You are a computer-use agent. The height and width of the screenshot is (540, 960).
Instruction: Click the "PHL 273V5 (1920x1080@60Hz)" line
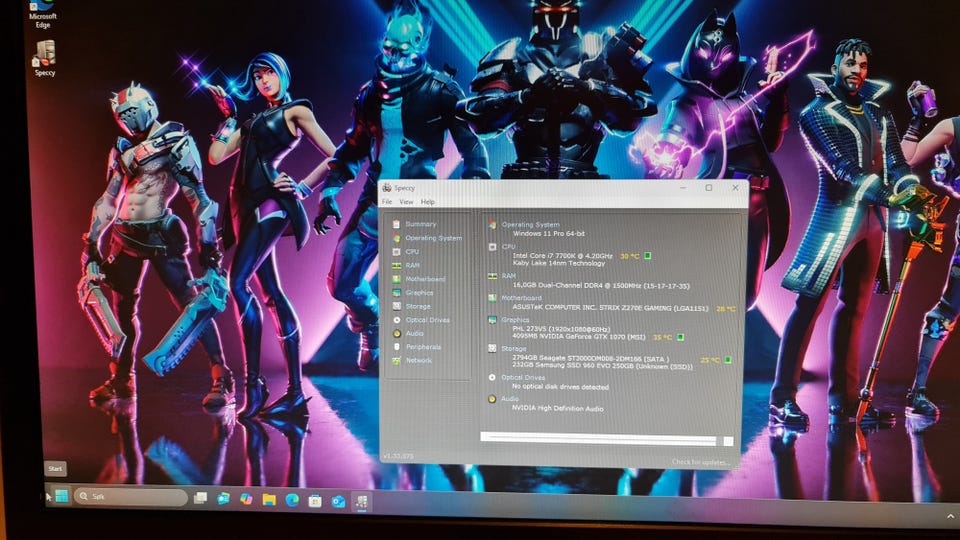tap(561, 329)
